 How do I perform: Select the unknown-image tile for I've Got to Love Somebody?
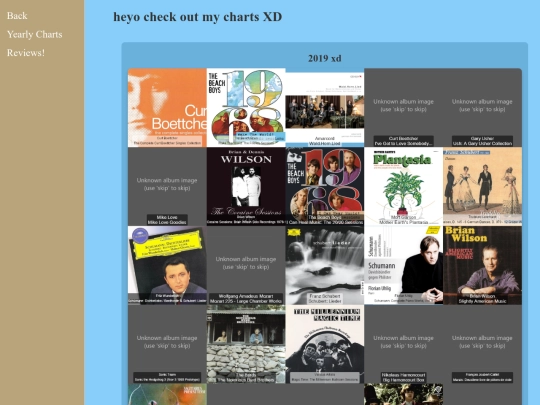pos(403,108)
